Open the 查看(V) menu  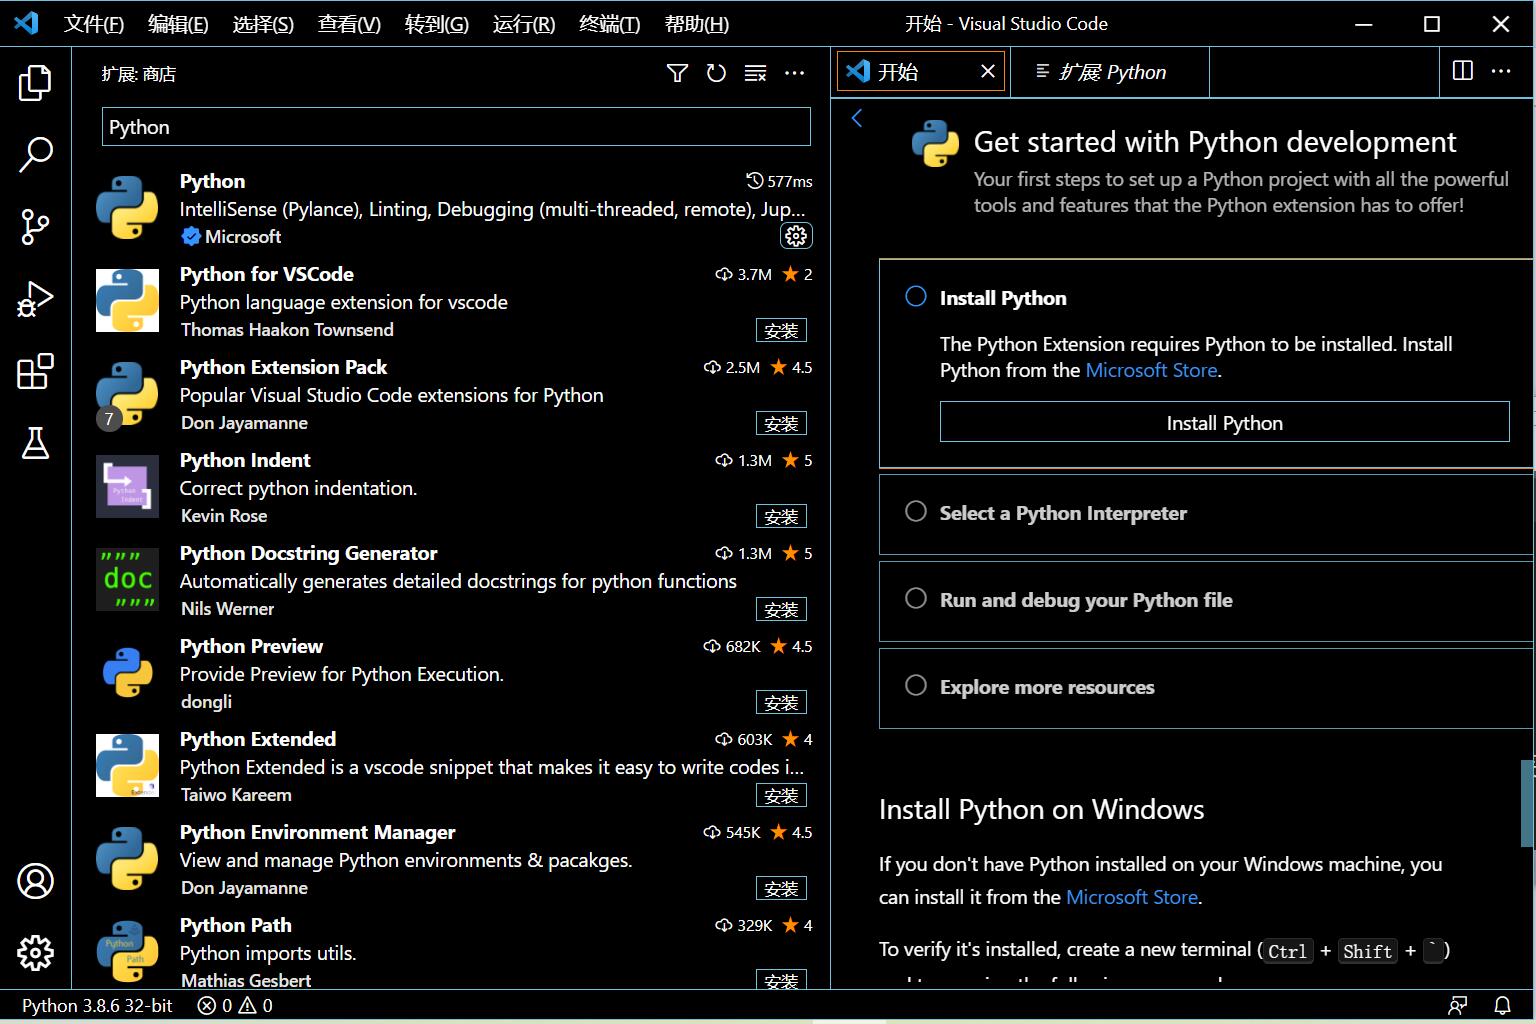pos(349,24)
